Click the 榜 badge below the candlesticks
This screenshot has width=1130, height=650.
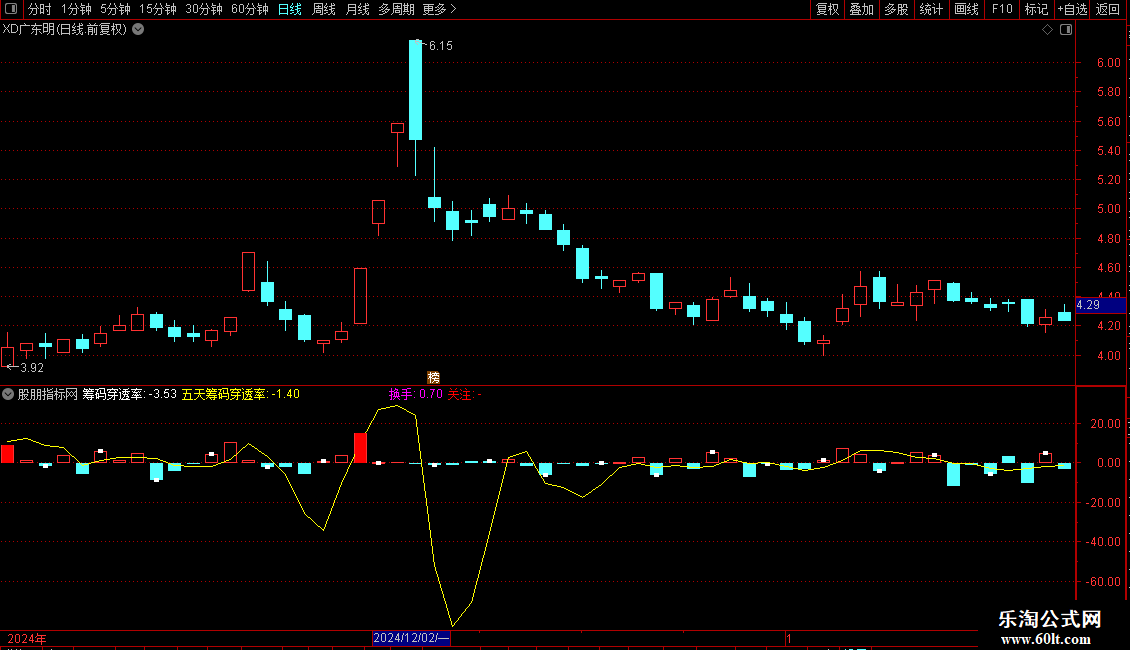[x=433, y=378]
